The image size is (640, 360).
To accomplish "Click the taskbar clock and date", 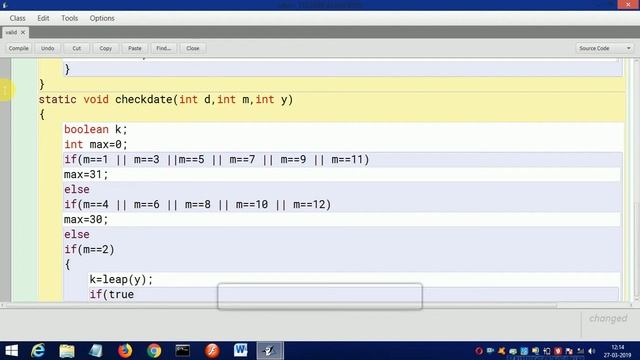I will pyautogui.click(x=617, y=351).
